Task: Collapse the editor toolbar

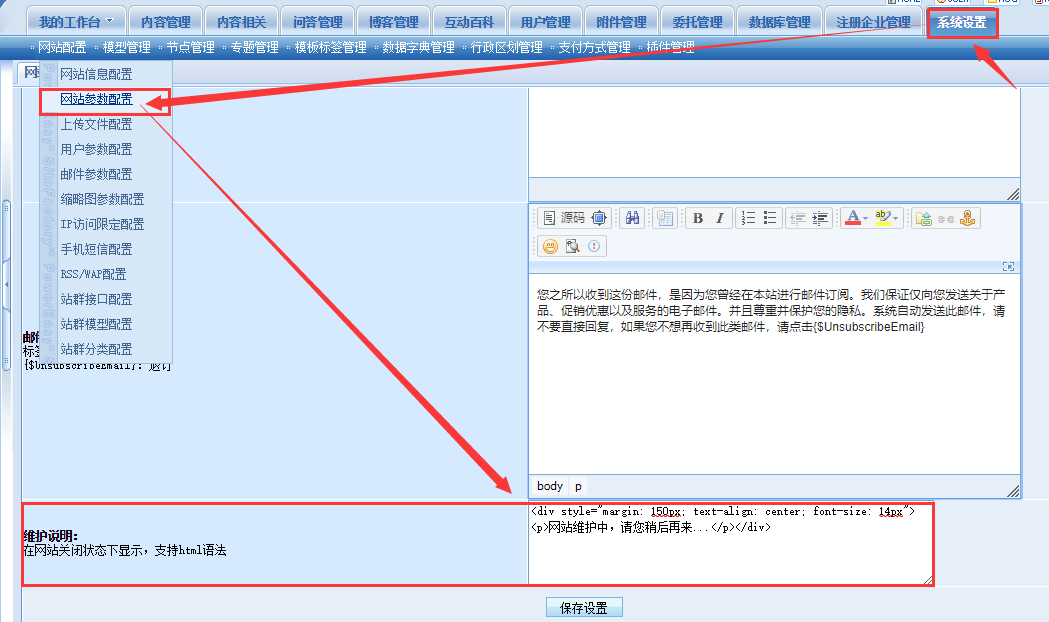Action: 1008,266
